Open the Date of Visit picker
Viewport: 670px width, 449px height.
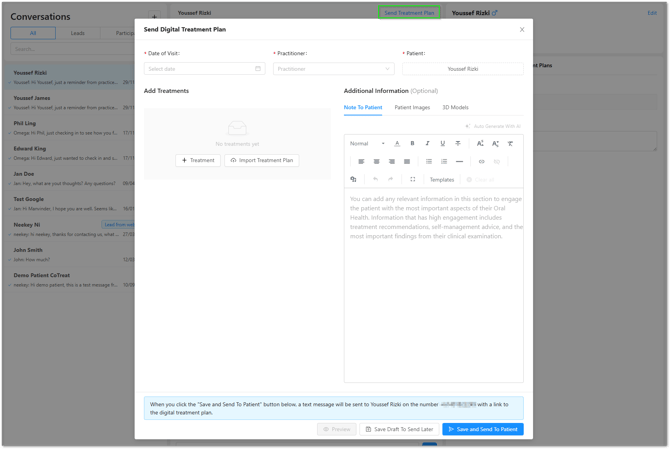(204, 69)
